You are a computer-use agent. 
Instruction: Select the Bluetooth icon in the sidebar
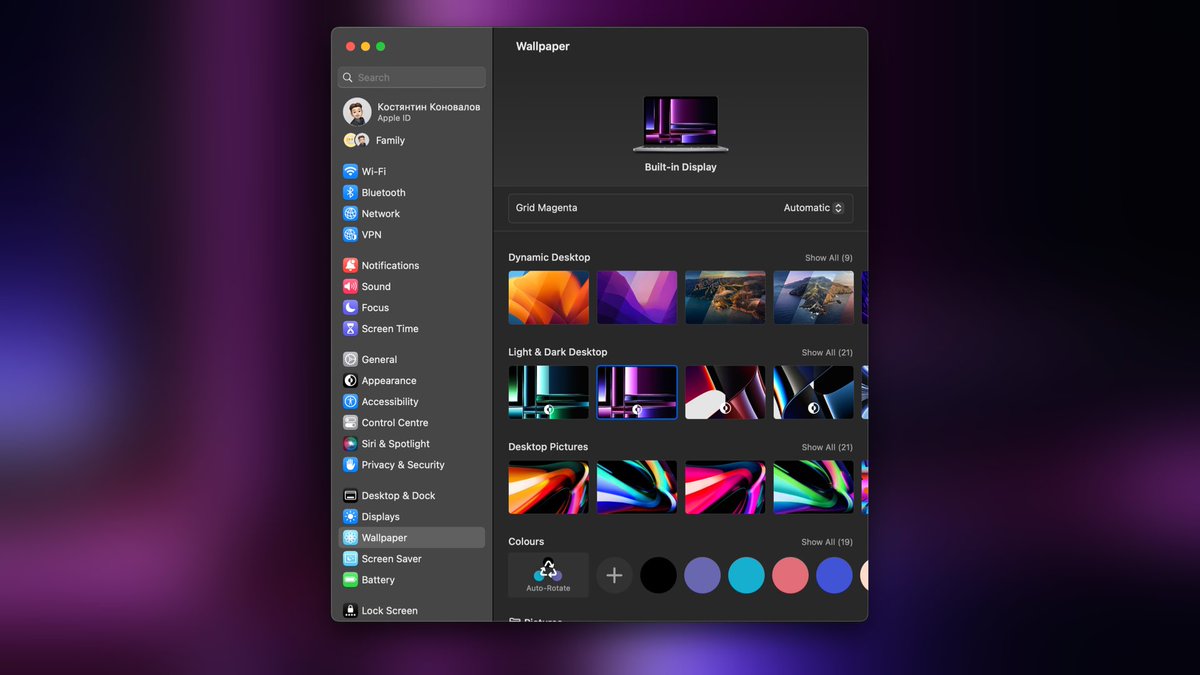pyautogui.click(x=352, y=192)
